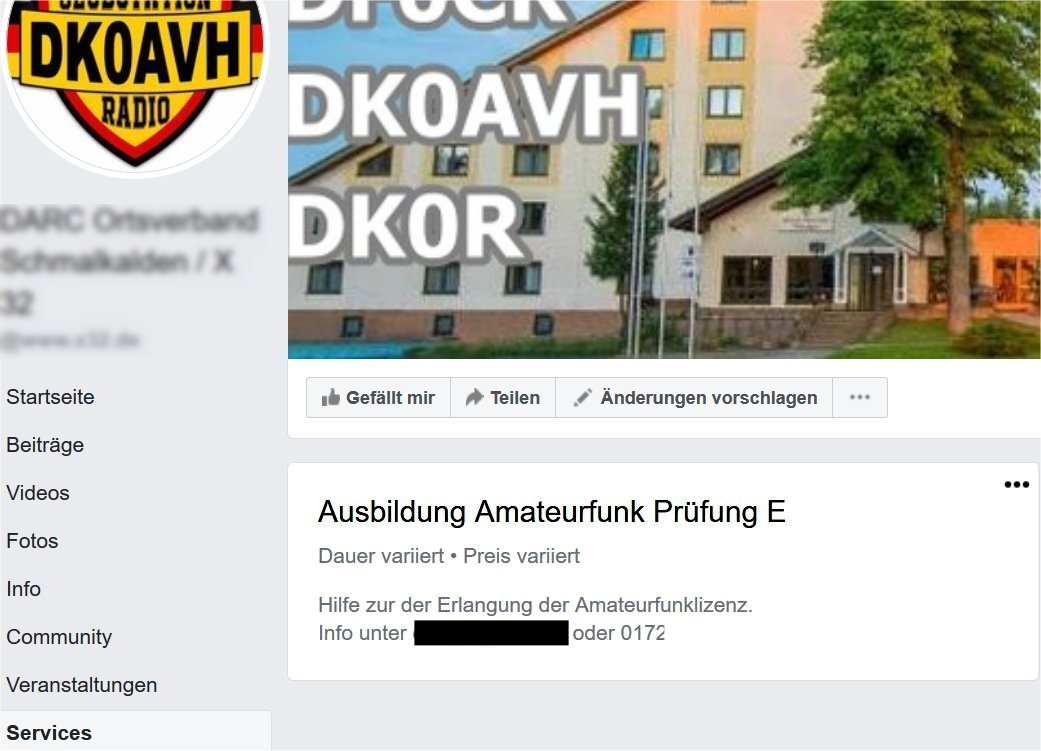Click Änderungen vorschlagen button text
The height and width of the screenshot is (751, 1041).
coord(709,398)
